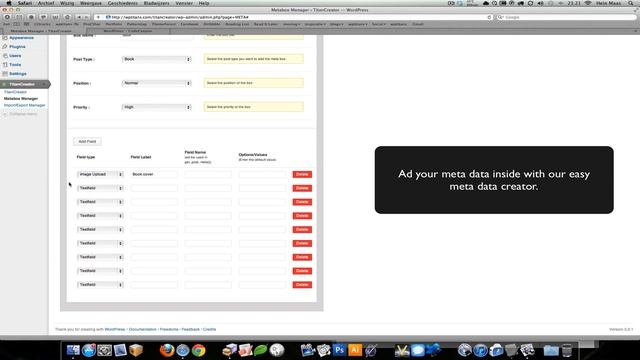Open the Wijzig menu
Image resolution: width=640 pixels, height=360 pixels.
click(x=67, y=3)
